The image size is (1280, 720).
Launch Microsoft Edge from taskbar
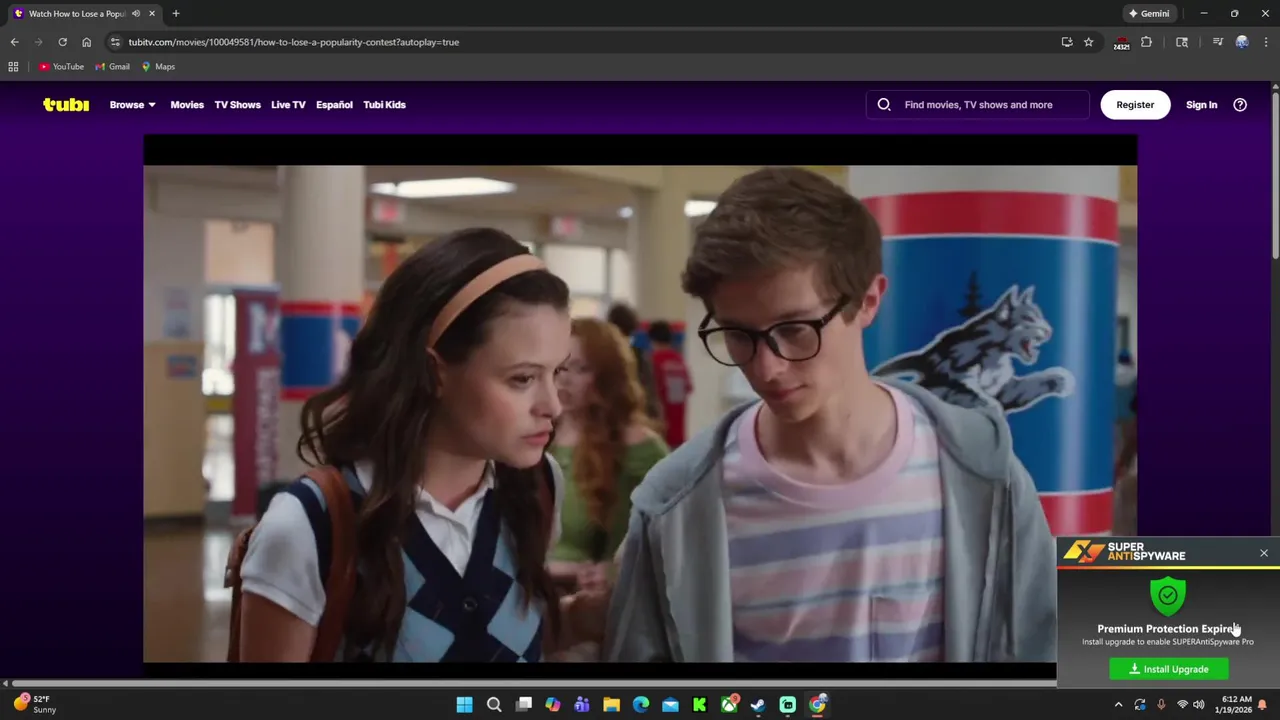tap(641, 705)
